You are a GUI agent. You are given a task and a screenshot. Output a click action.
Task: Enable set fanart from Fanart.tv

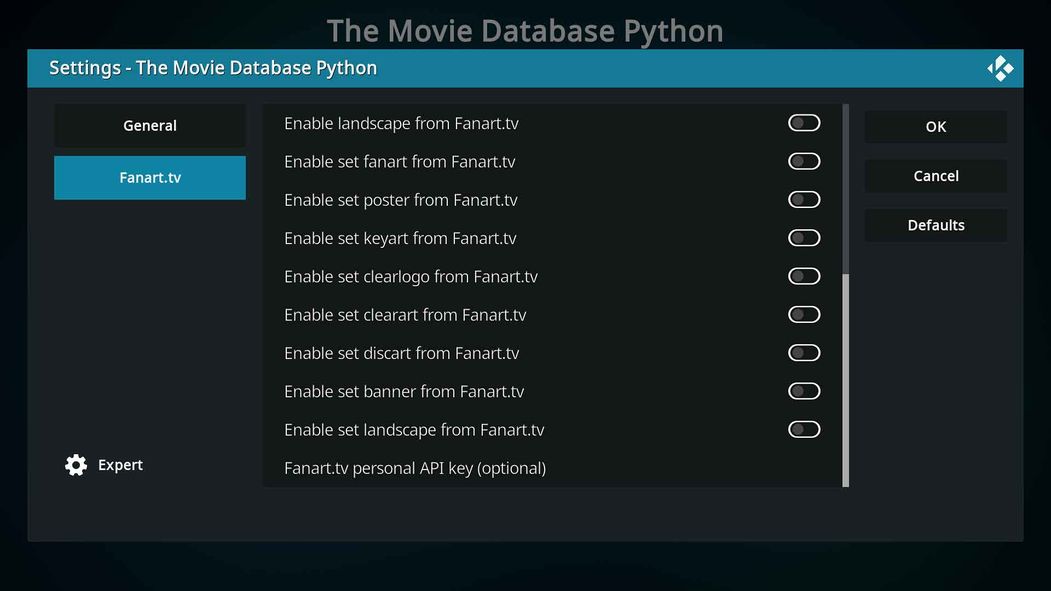[x=803, y=160]
